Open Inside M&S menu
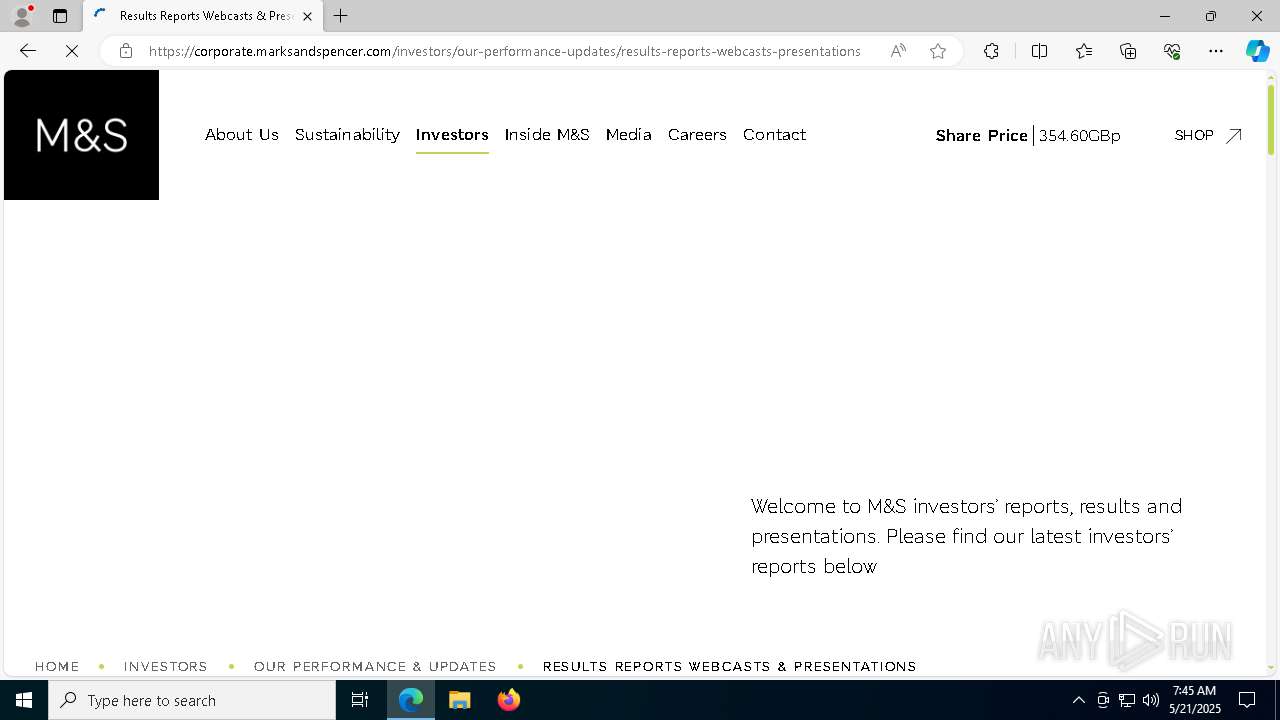The height and width of the screenshot is (720, 1280). point(547,135)
